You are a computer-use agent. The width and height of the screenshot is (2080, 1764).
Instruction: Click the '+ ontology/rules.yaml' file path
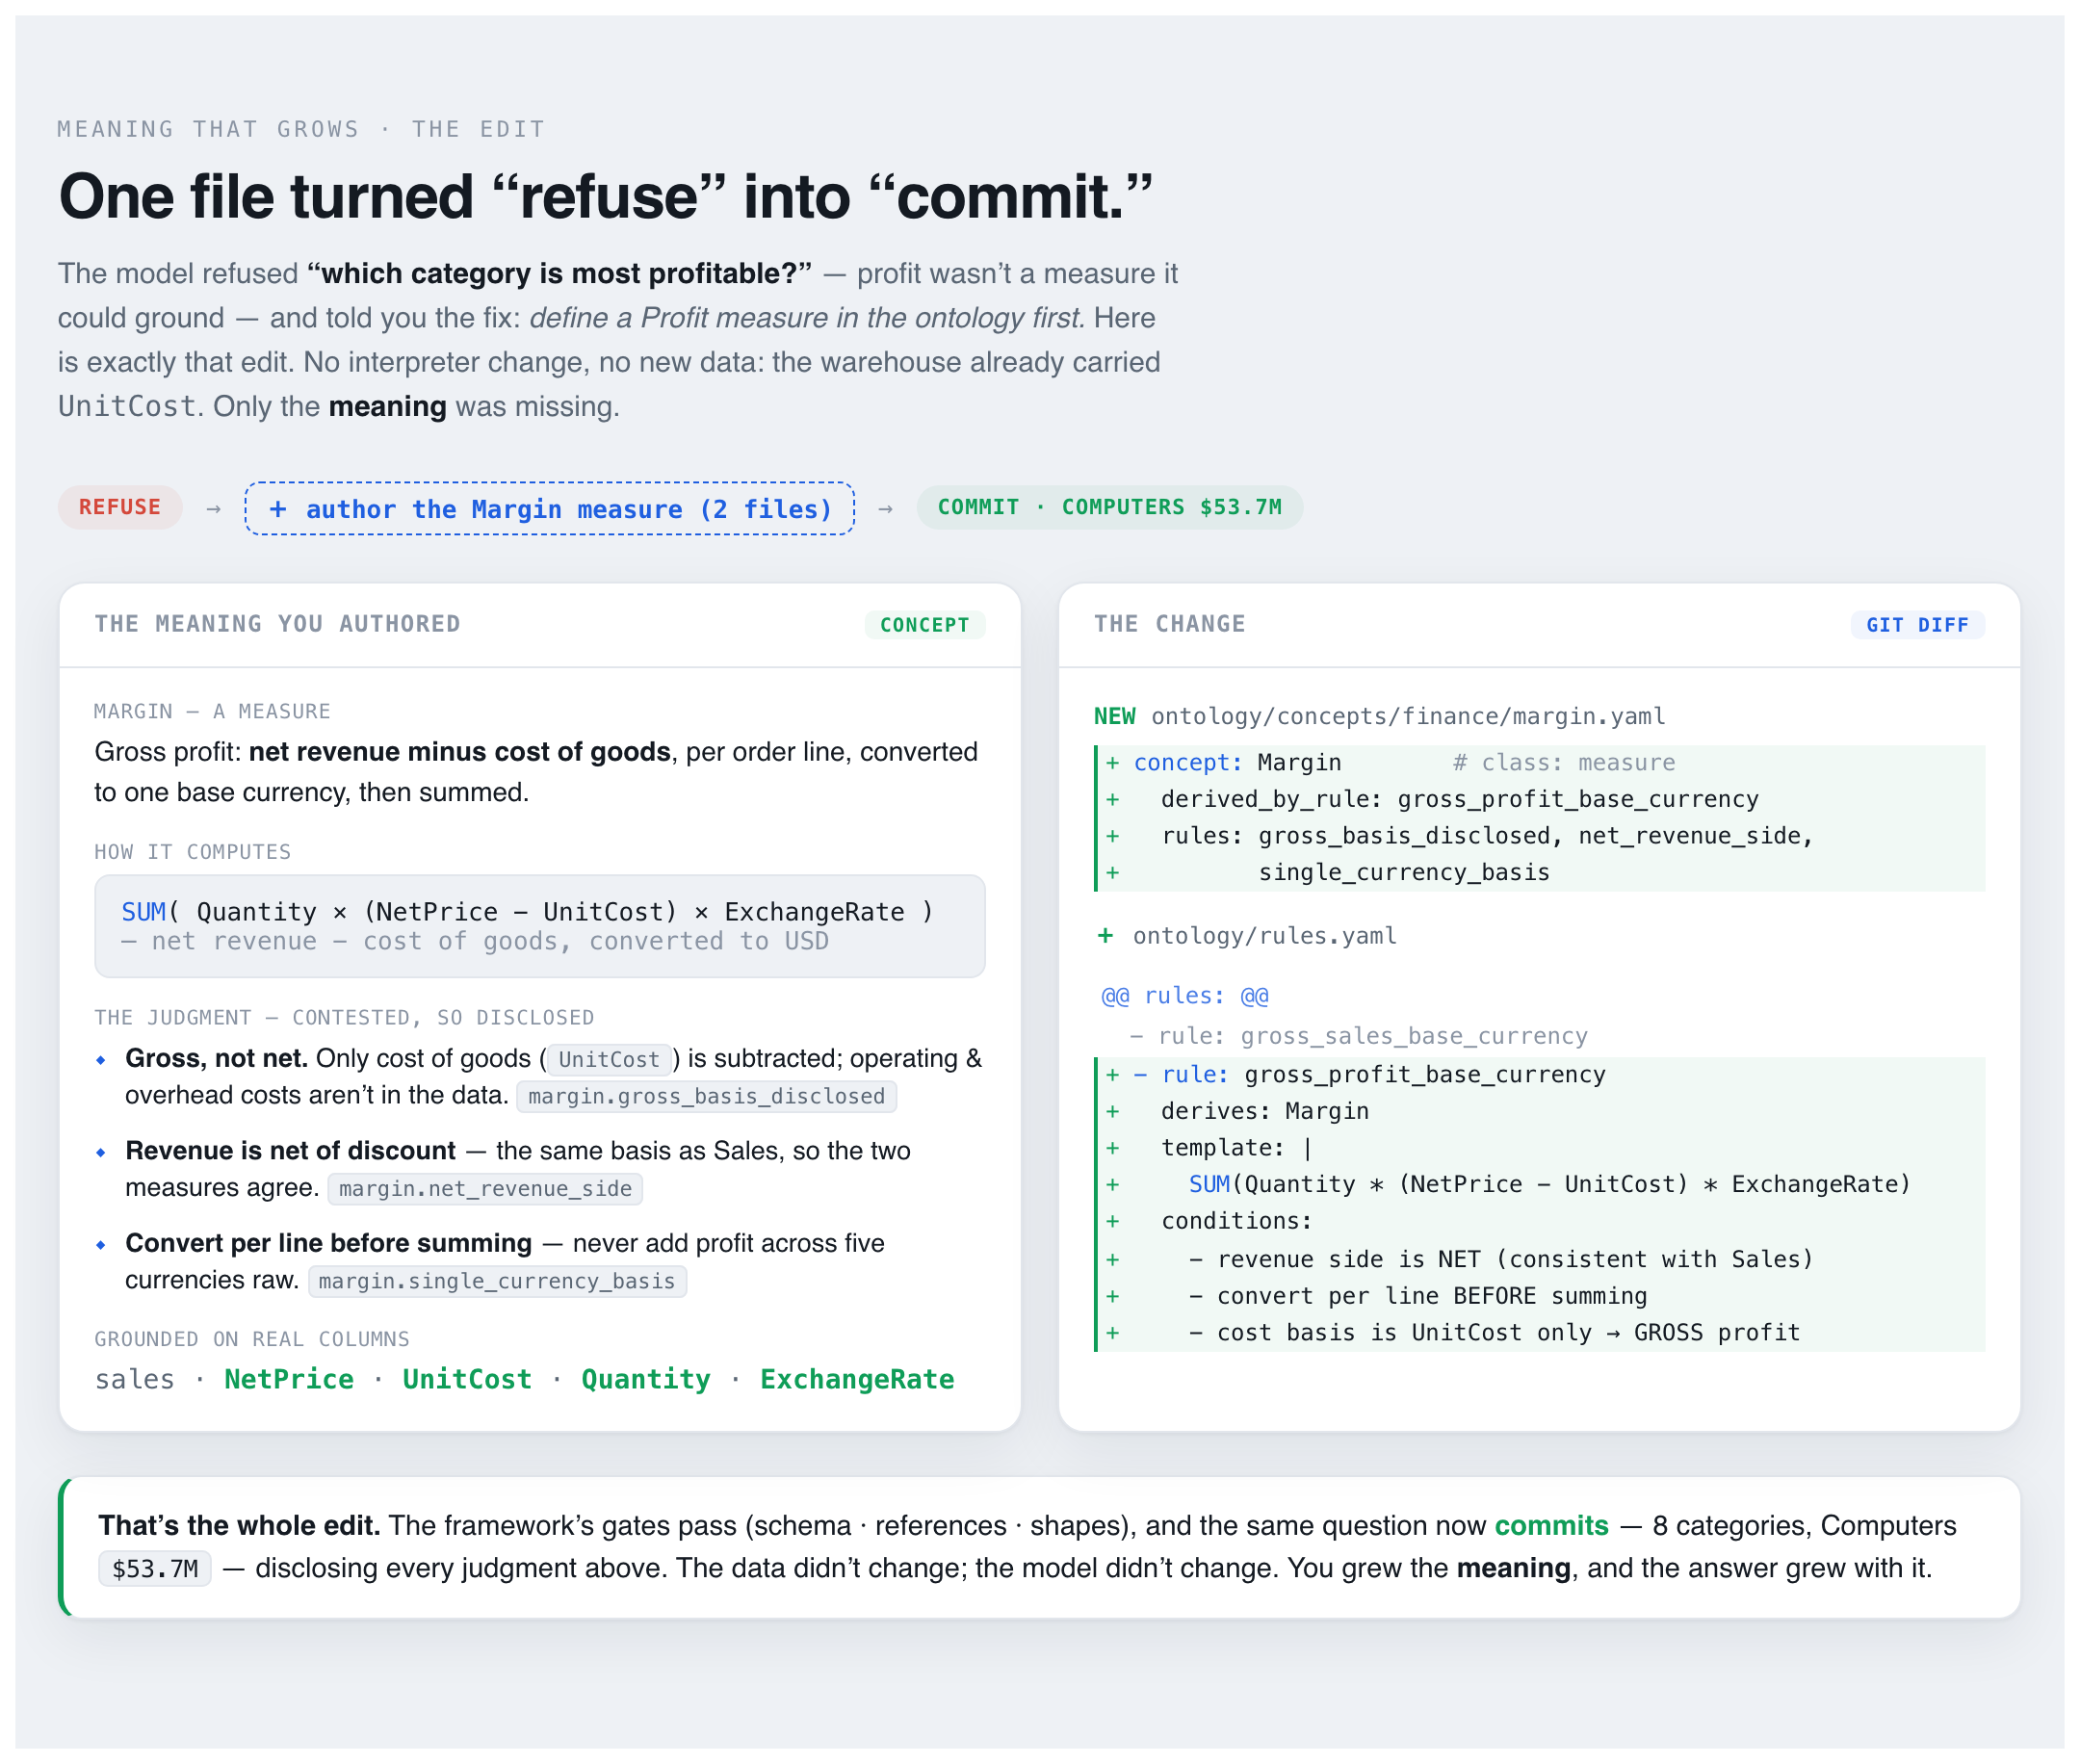[x=1246, y=936]
